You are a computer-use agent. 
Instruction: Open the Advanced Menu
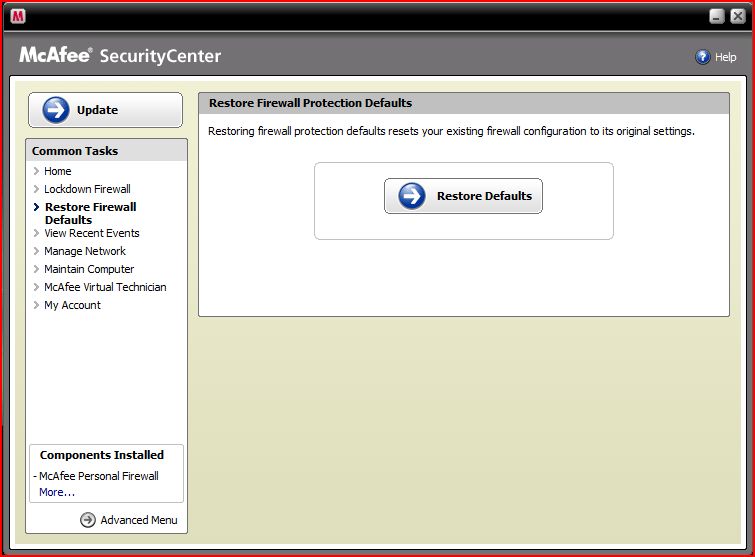click(139, 520)
